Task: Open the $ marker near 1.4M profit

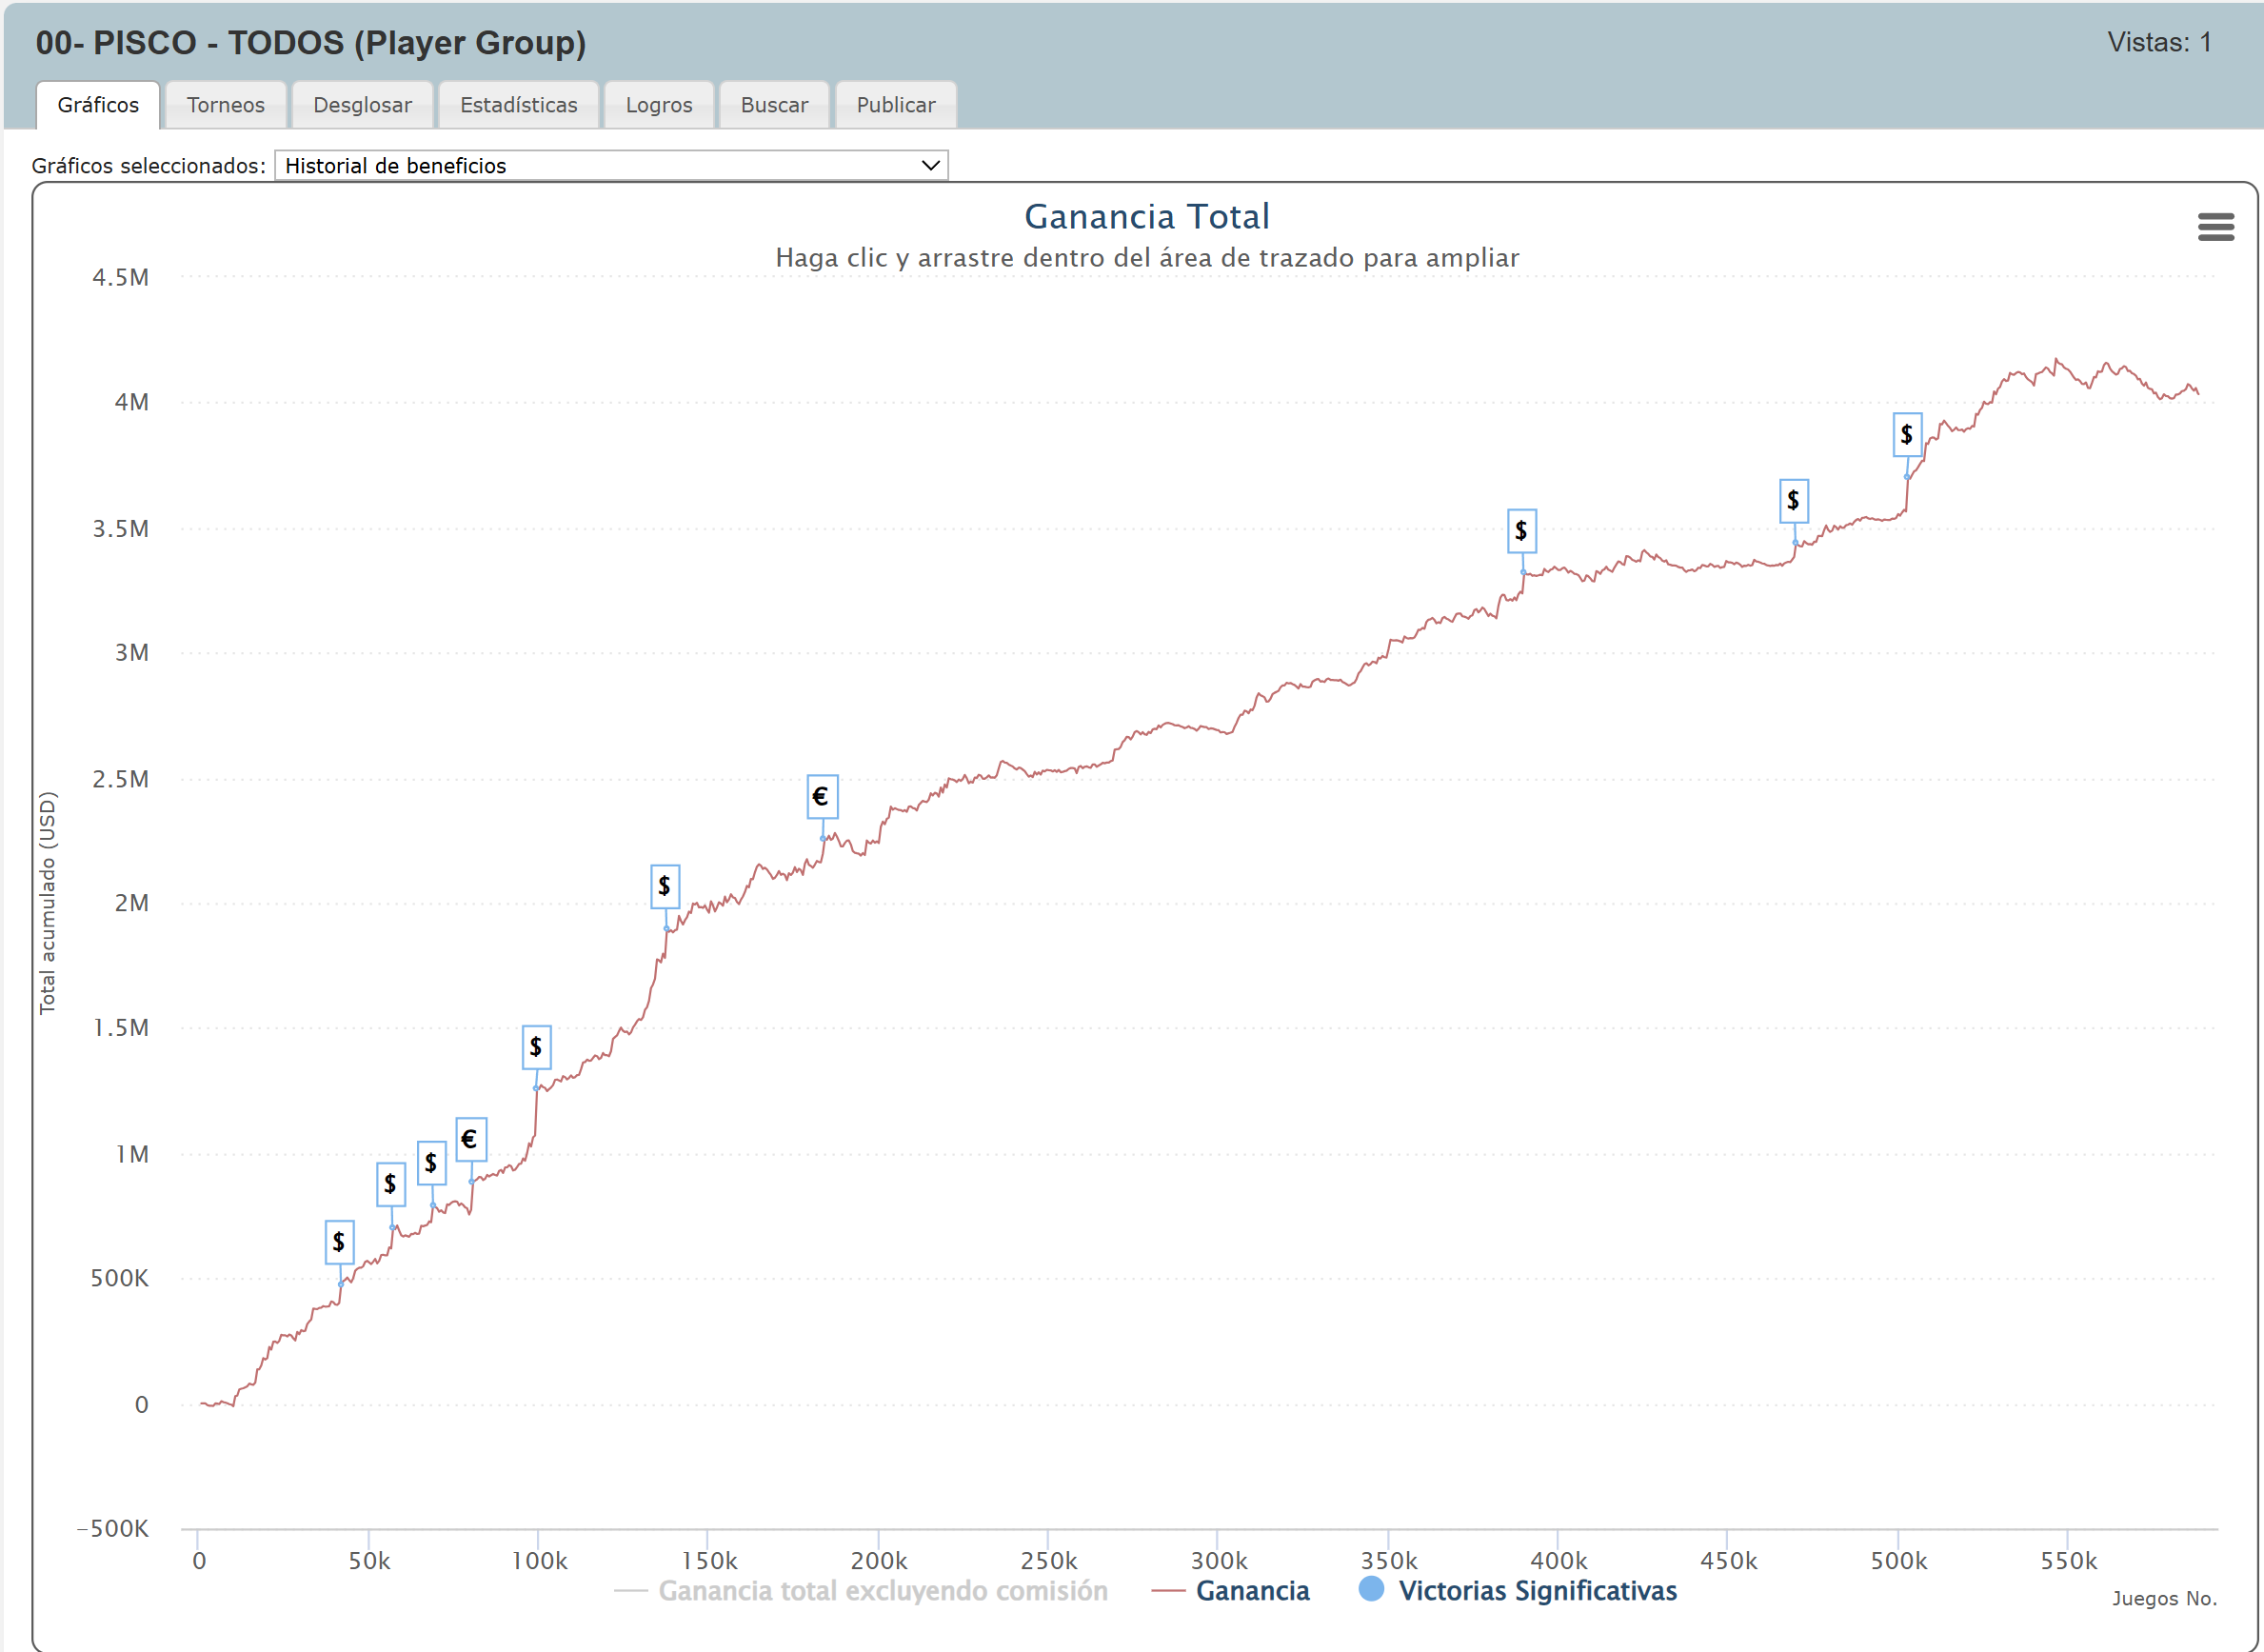Action: point(536,1046)
